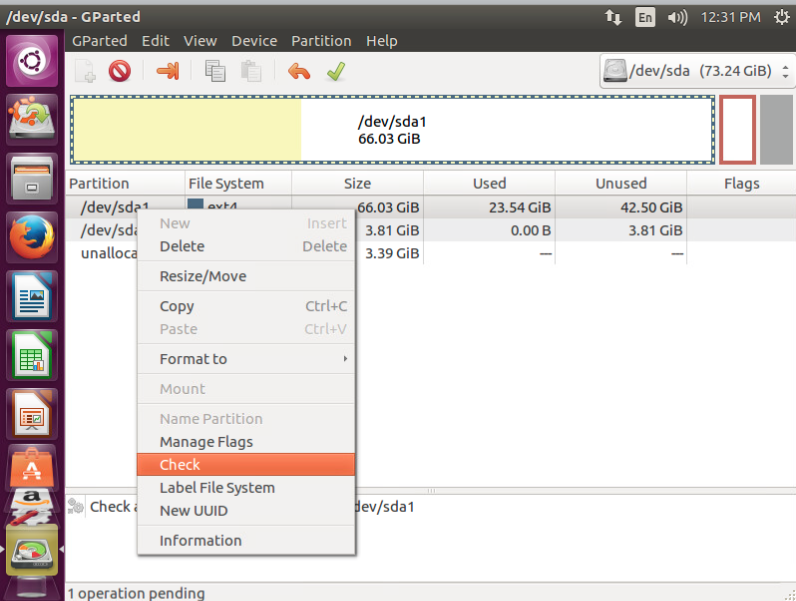The image size is (796, 601).
Task: Launch the Ubuntu installer from the dock
Action: click(x=32, y=120)
